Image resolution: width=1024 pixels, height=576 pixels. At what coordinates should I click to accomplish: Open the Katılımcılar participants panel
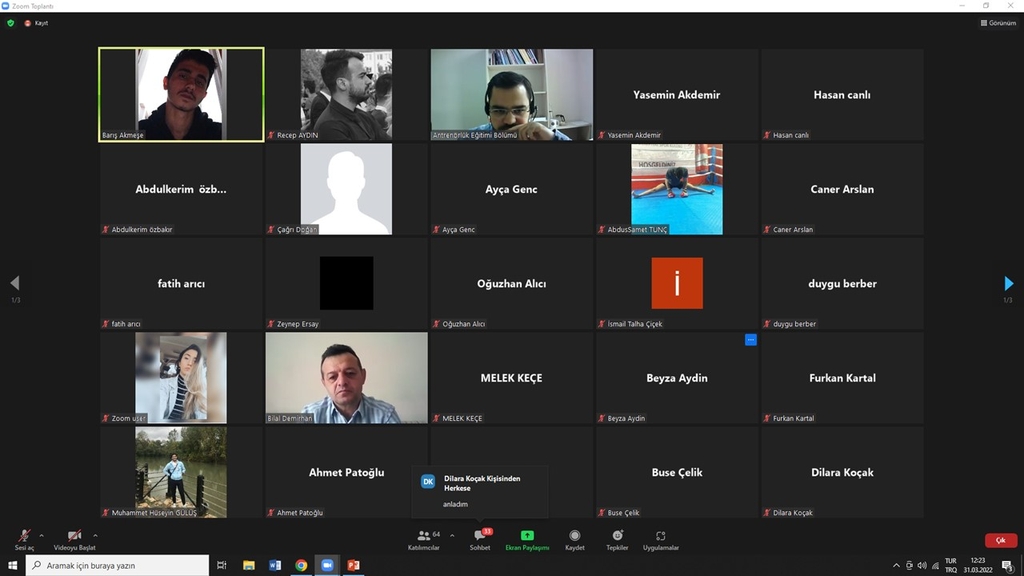pyautogui.click(x=424, y=537)
